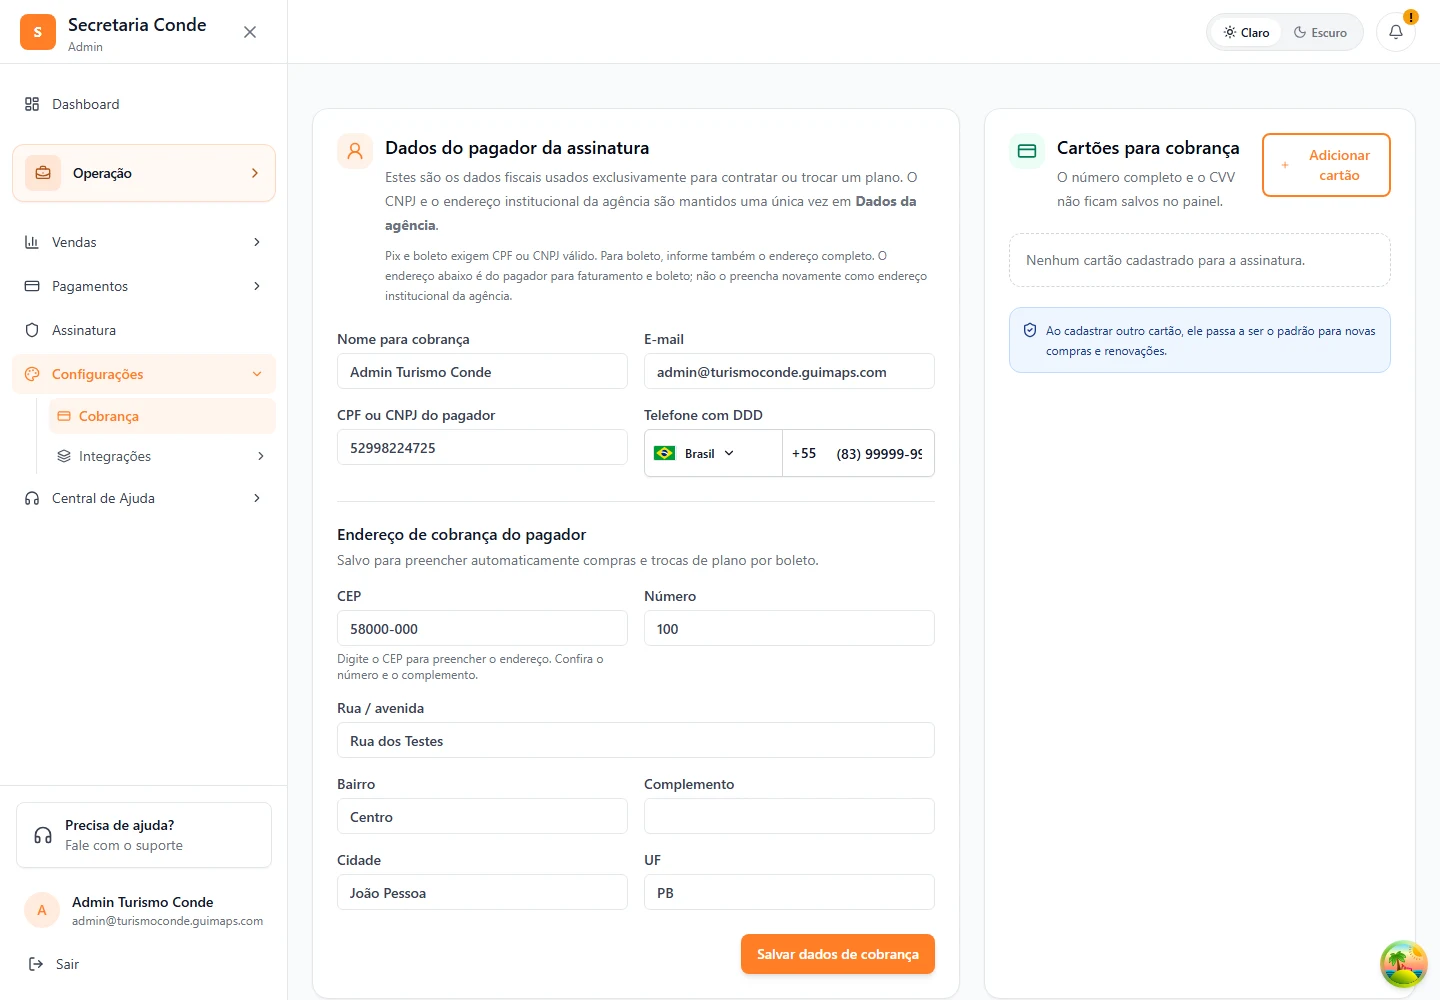
Task: Open the floating beach widget icon
Action: (x=1403, y=964)
